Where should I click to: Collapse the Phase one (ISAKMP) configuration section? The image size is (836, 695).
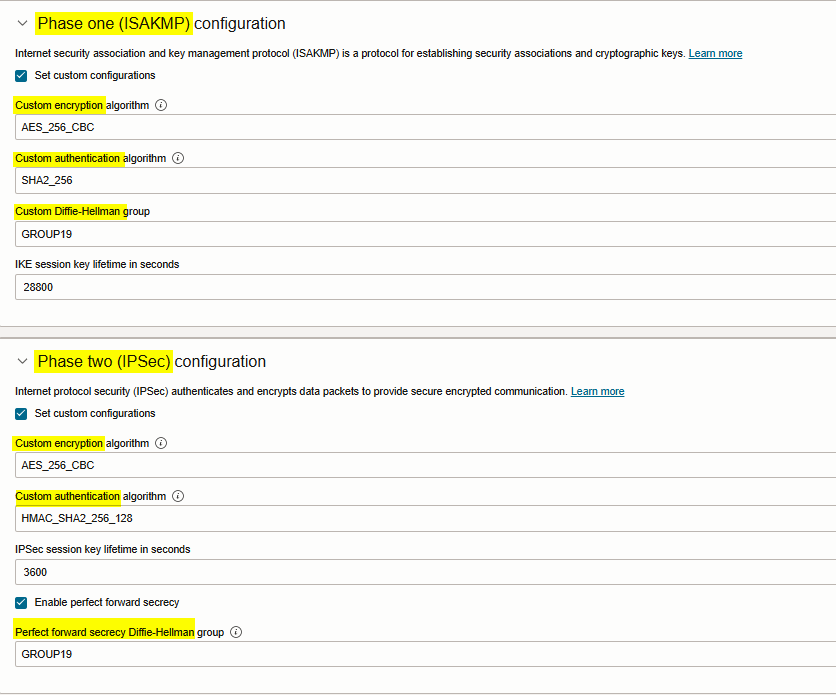coord(22,23)
